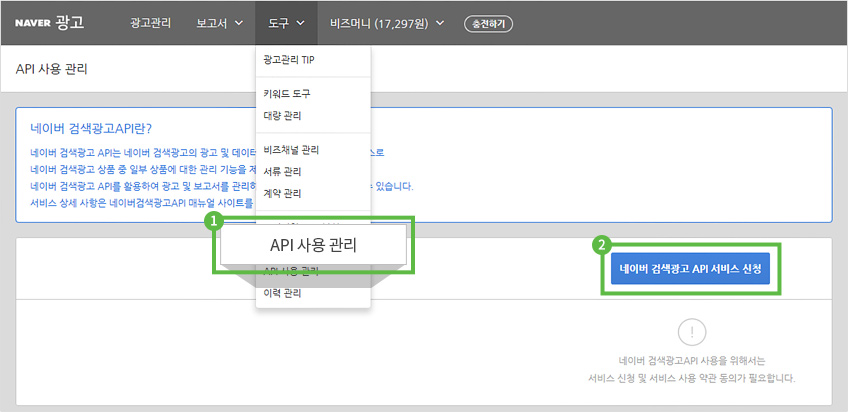Expand the 비즈머니 (17,297원) dropdown
Image resolution: width=848 pixels, height=412 pixels.
click(387, 23)
